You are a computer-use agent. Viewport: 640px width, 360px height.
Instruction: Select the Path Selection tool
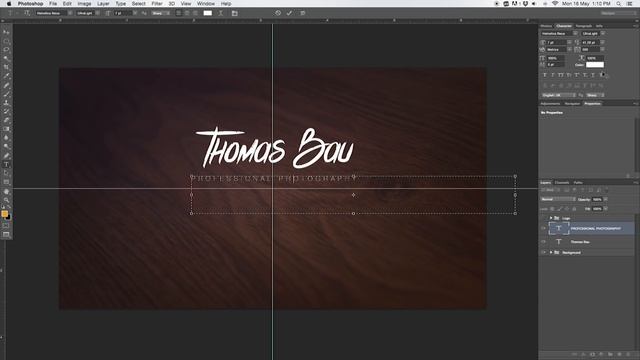(x=6, y=173)
